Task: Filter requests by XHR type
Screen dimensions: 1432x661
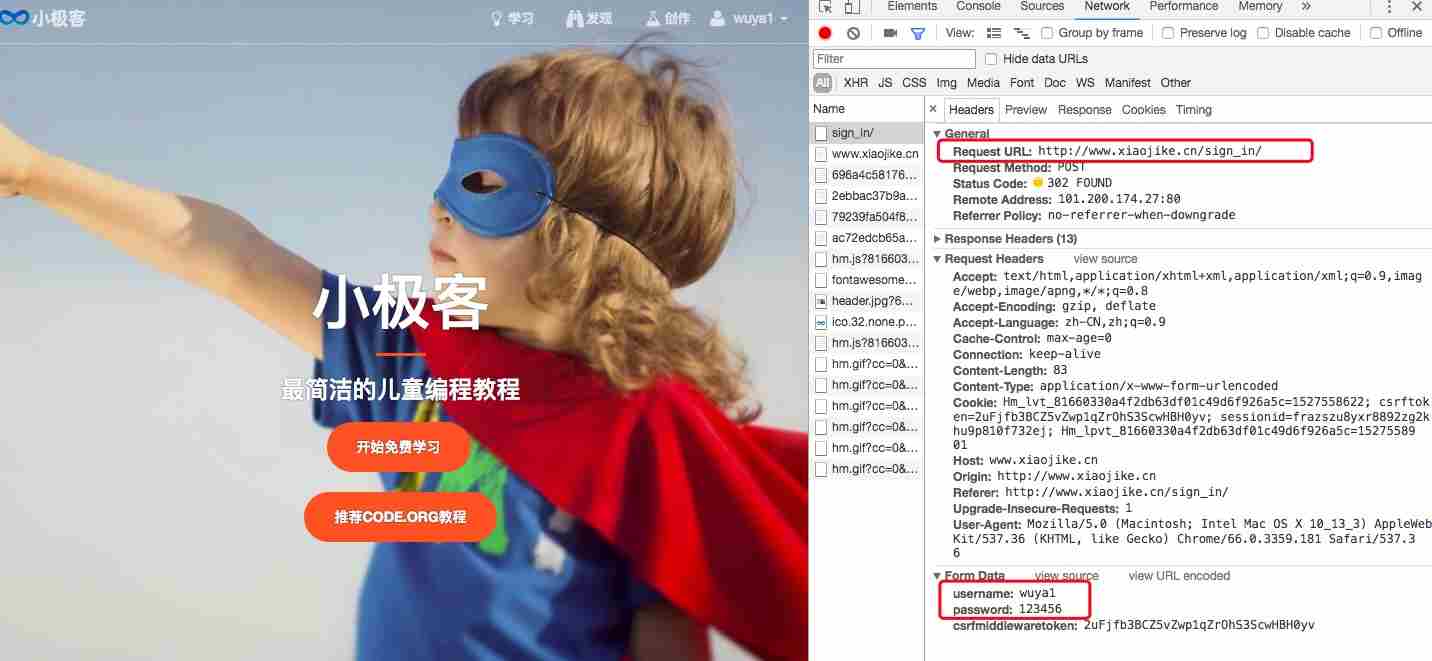Action: coord(855,83)
